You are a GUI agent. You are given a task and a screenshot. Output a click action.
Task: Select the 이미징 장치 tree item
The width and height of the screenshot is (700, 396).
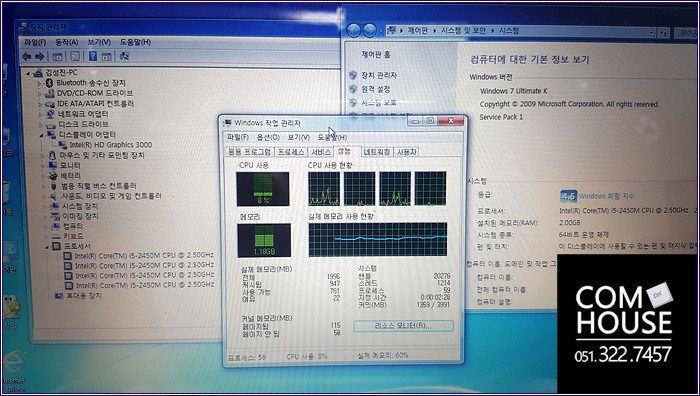point(80,217)
